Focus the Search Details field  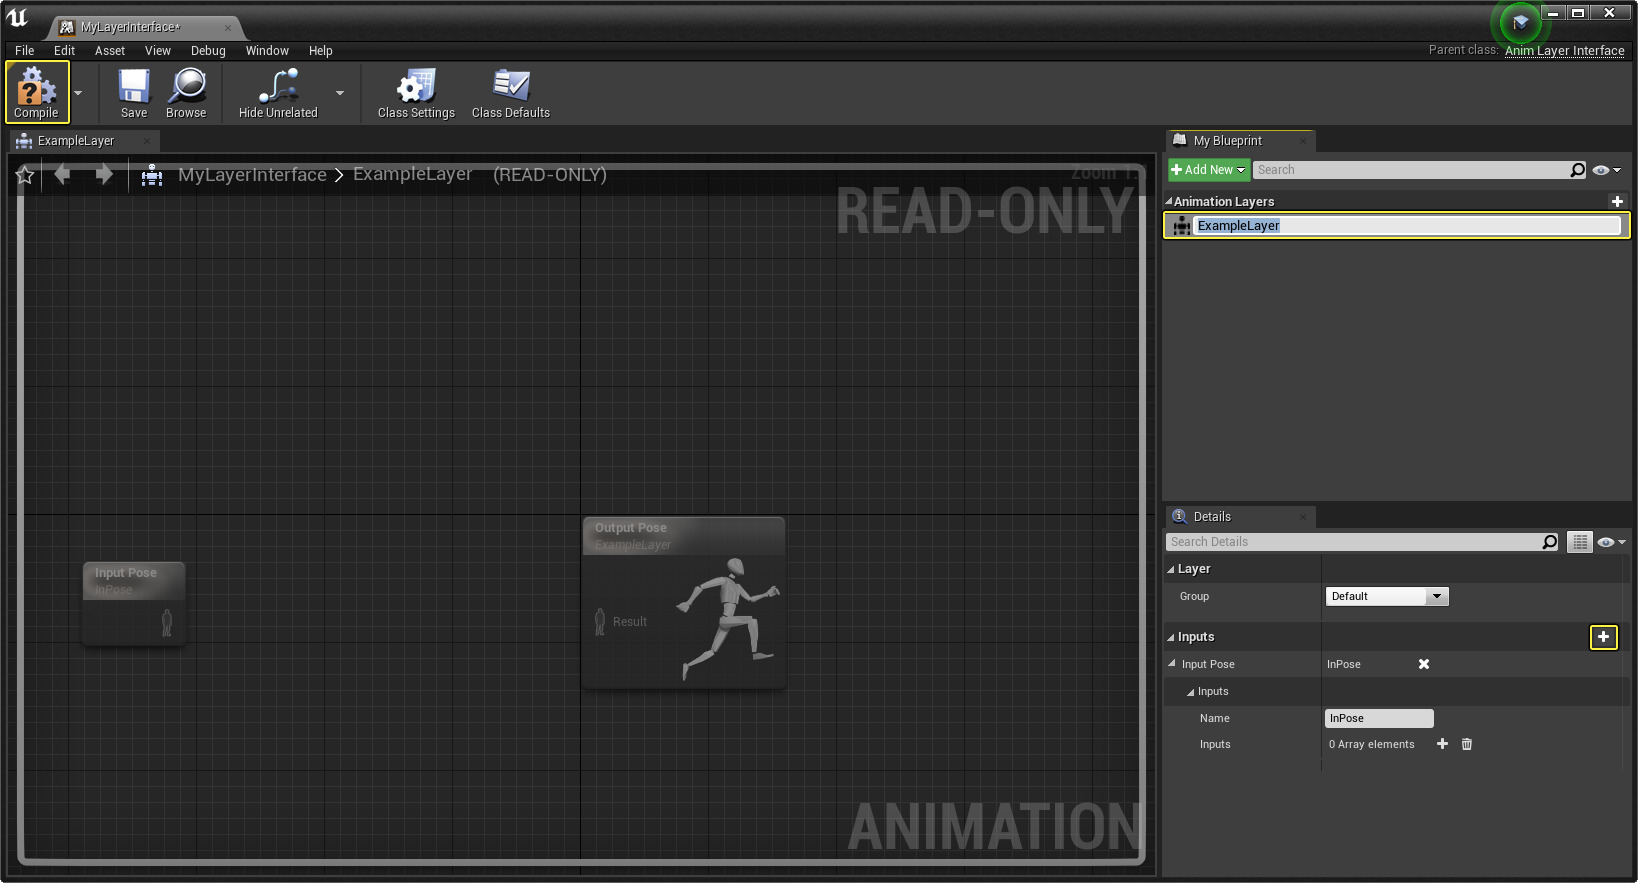click(1353, 542)
